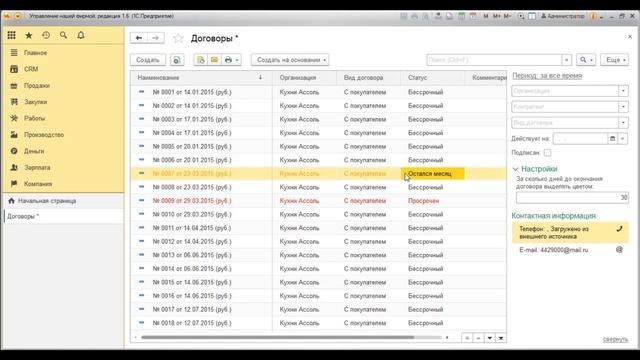Switch to Договоры tab in sidebar
This screenshot has width=640, height=360.
click(x=63, y=216)
